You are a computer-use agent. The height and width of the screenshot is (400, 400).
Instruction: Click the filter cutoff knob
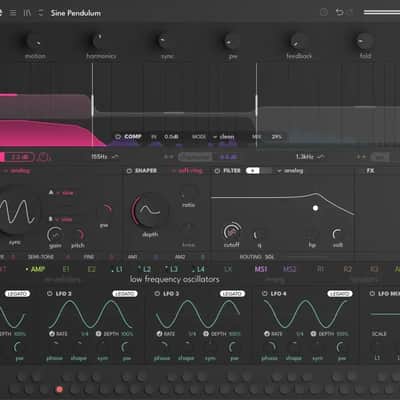point(232,231)
